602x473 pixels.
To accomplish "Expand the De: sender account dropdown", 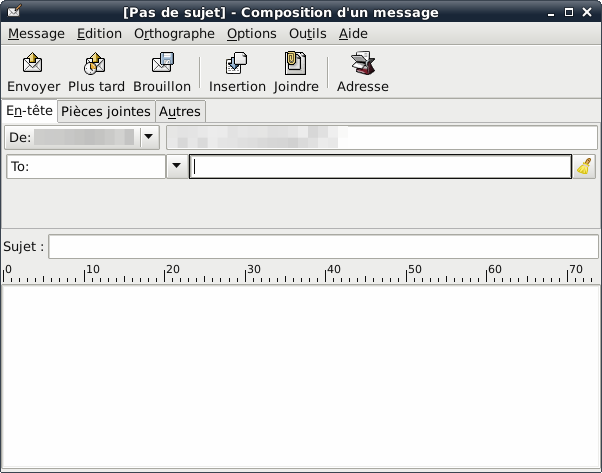I will click(150, 136).
